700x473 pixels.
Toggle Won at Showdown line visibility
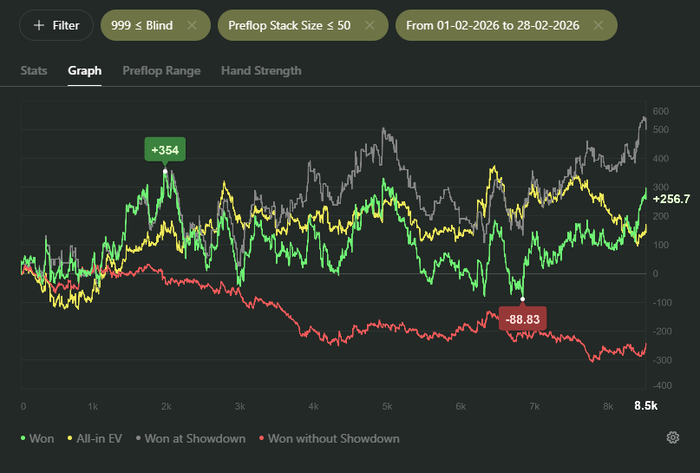click(x=191, y=439)
